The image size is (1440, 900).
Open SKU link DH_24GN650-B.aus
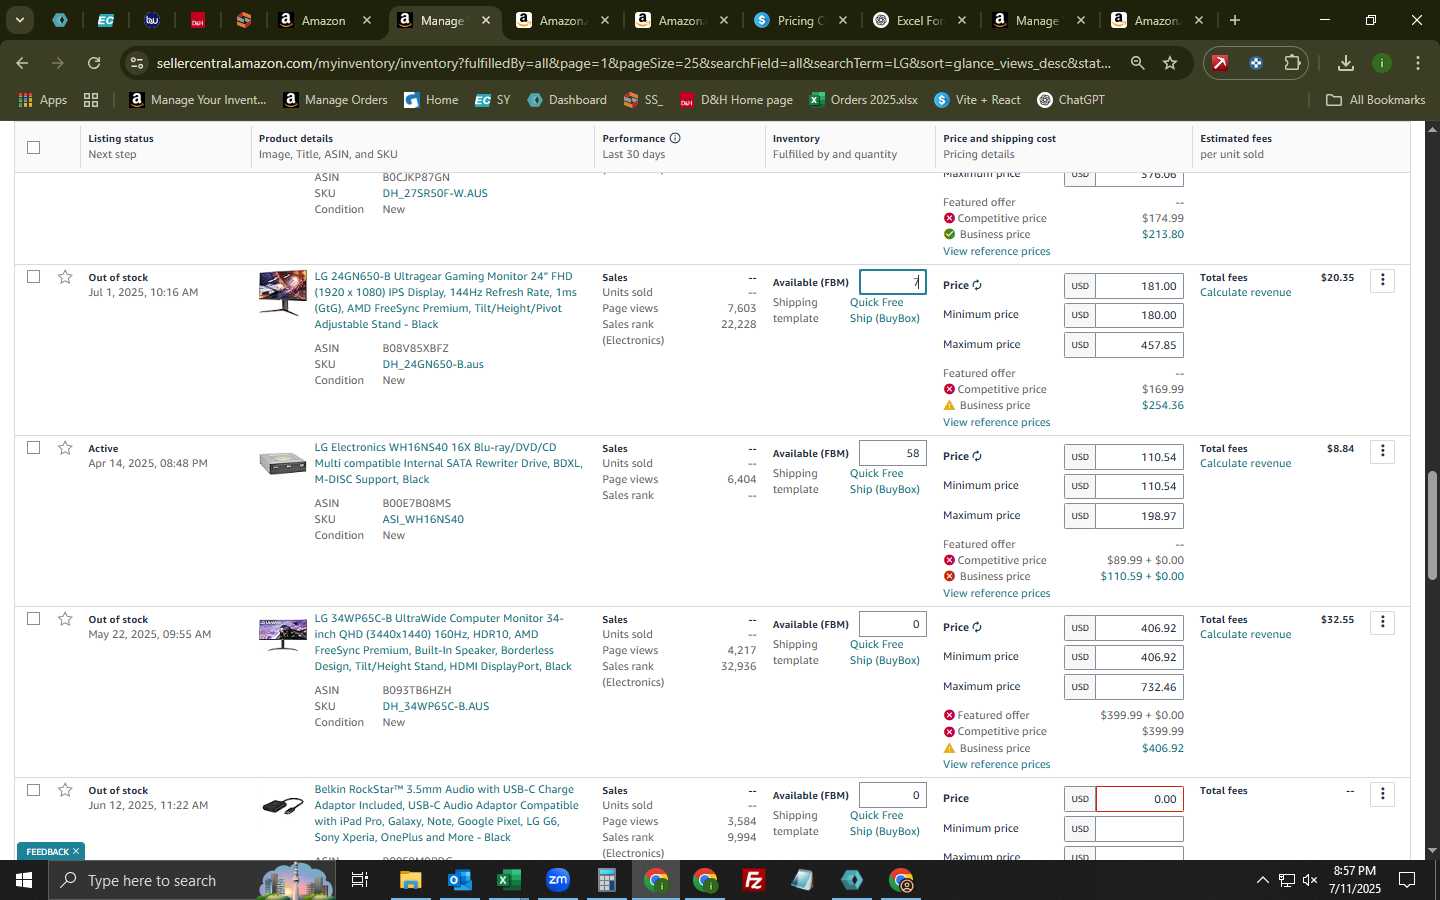[x=433, y=364]
